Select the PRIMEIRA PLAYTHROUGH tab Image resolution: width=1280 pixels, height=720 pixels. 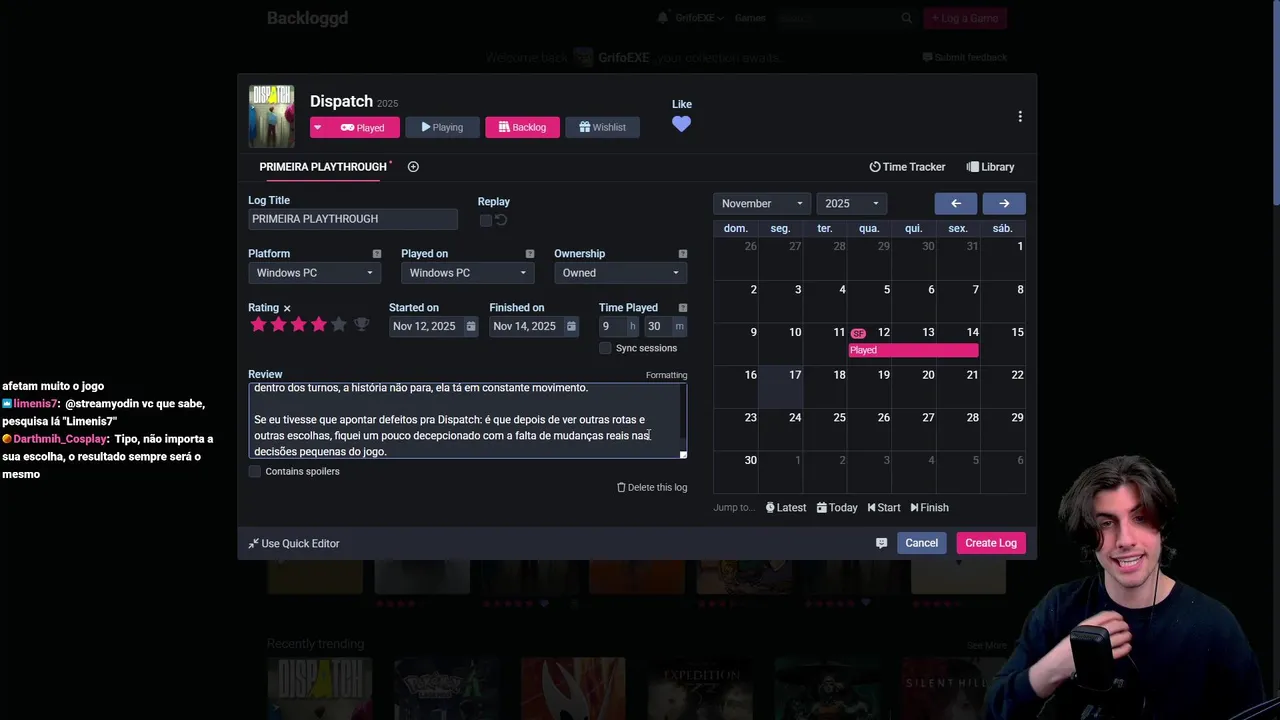click(322, 167)
